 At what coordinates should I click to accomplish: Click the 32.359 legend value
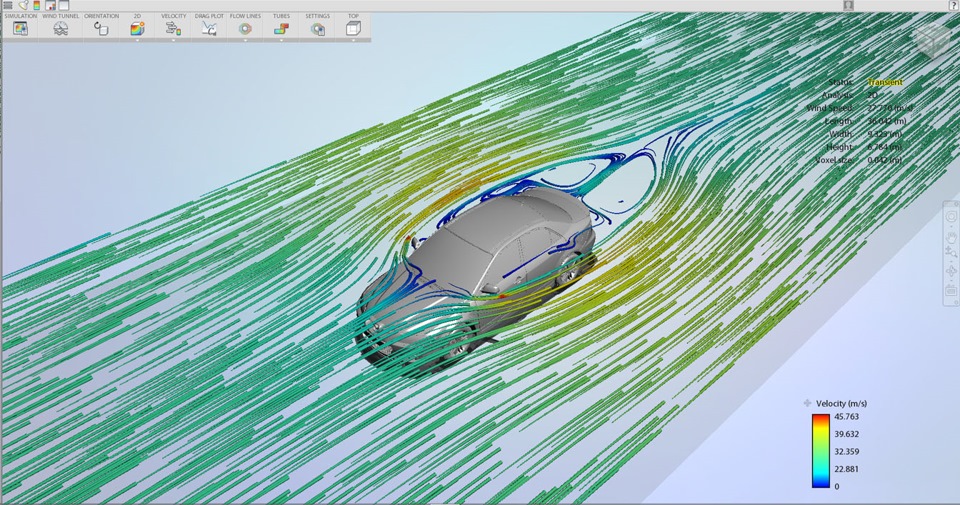pyautogui.click(x=847, y=452)
